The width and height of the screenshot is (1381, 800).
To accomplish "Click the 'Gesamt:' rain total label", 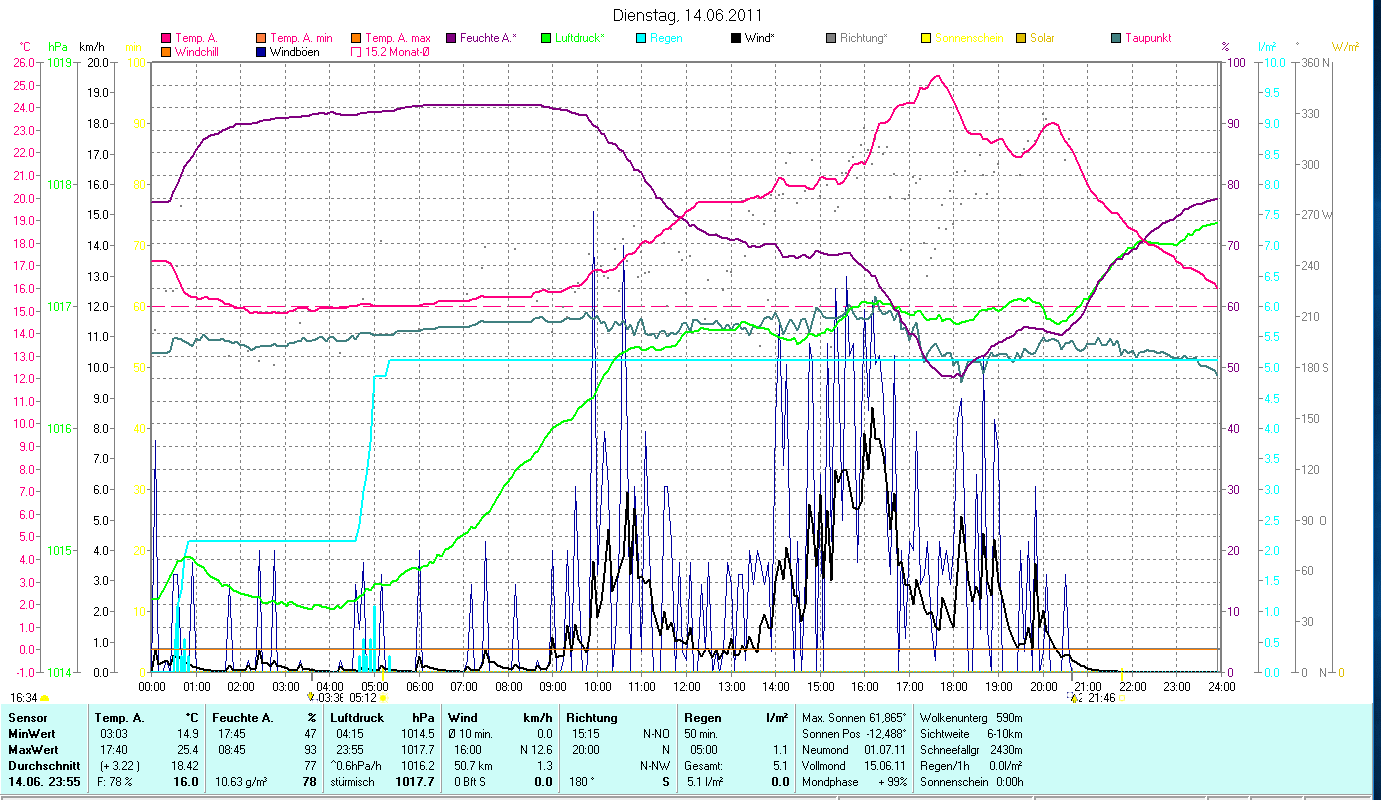I will [704, 766].
